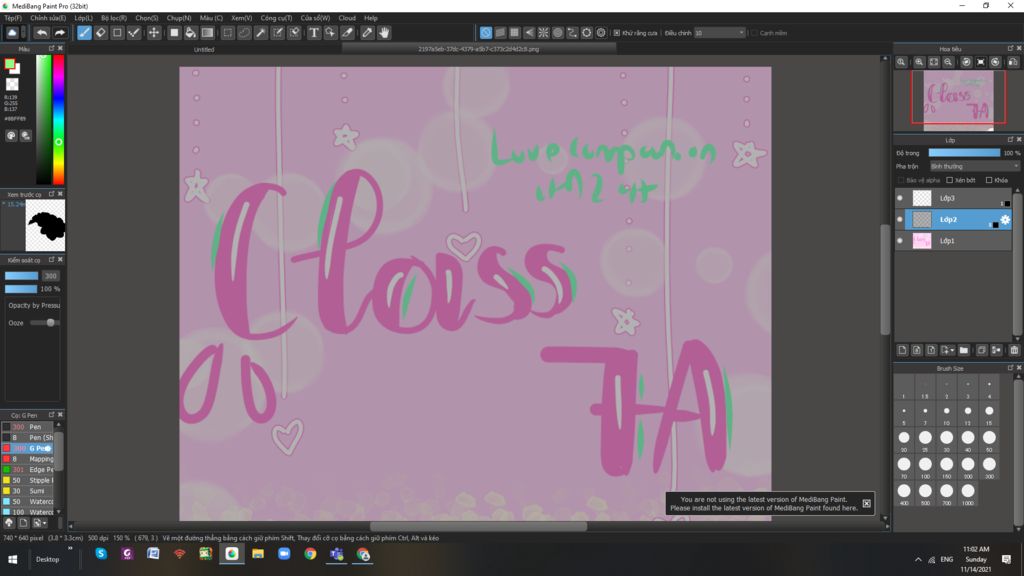Zoom in on navigator panel
The height and width of the screenshot is (576, 1024).
[919, 62]
